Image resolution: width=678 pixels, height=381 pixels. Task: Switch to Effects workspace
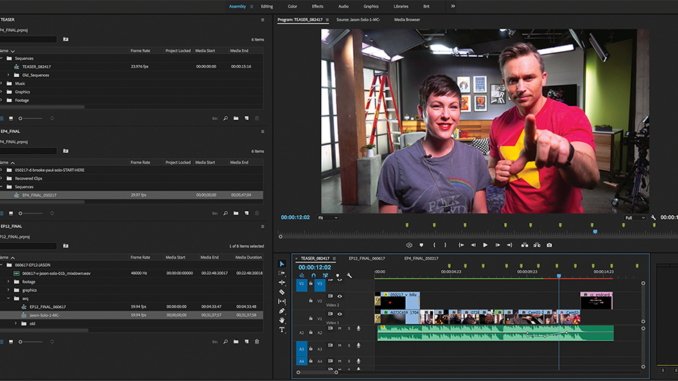317,6
